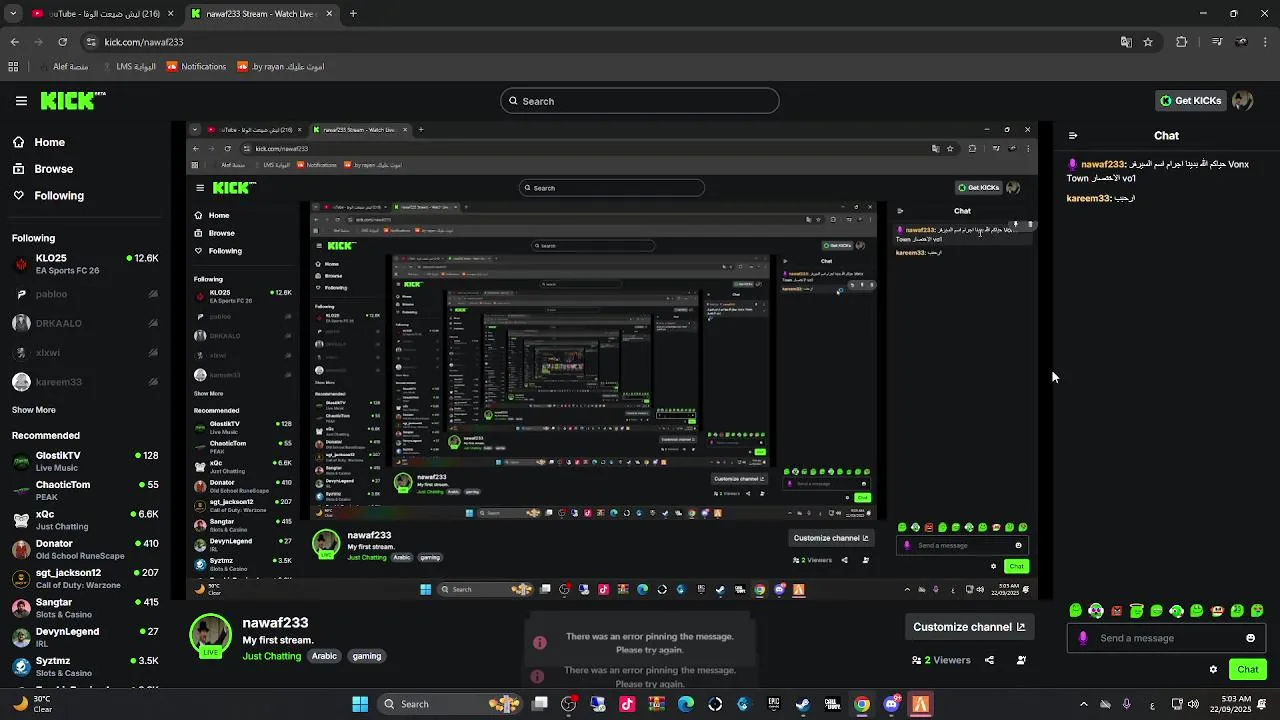Viewport: 1280px width, 720px height.
Task: Open the profile avatar menu beside Get KICKs
Action: point(1242,100)
